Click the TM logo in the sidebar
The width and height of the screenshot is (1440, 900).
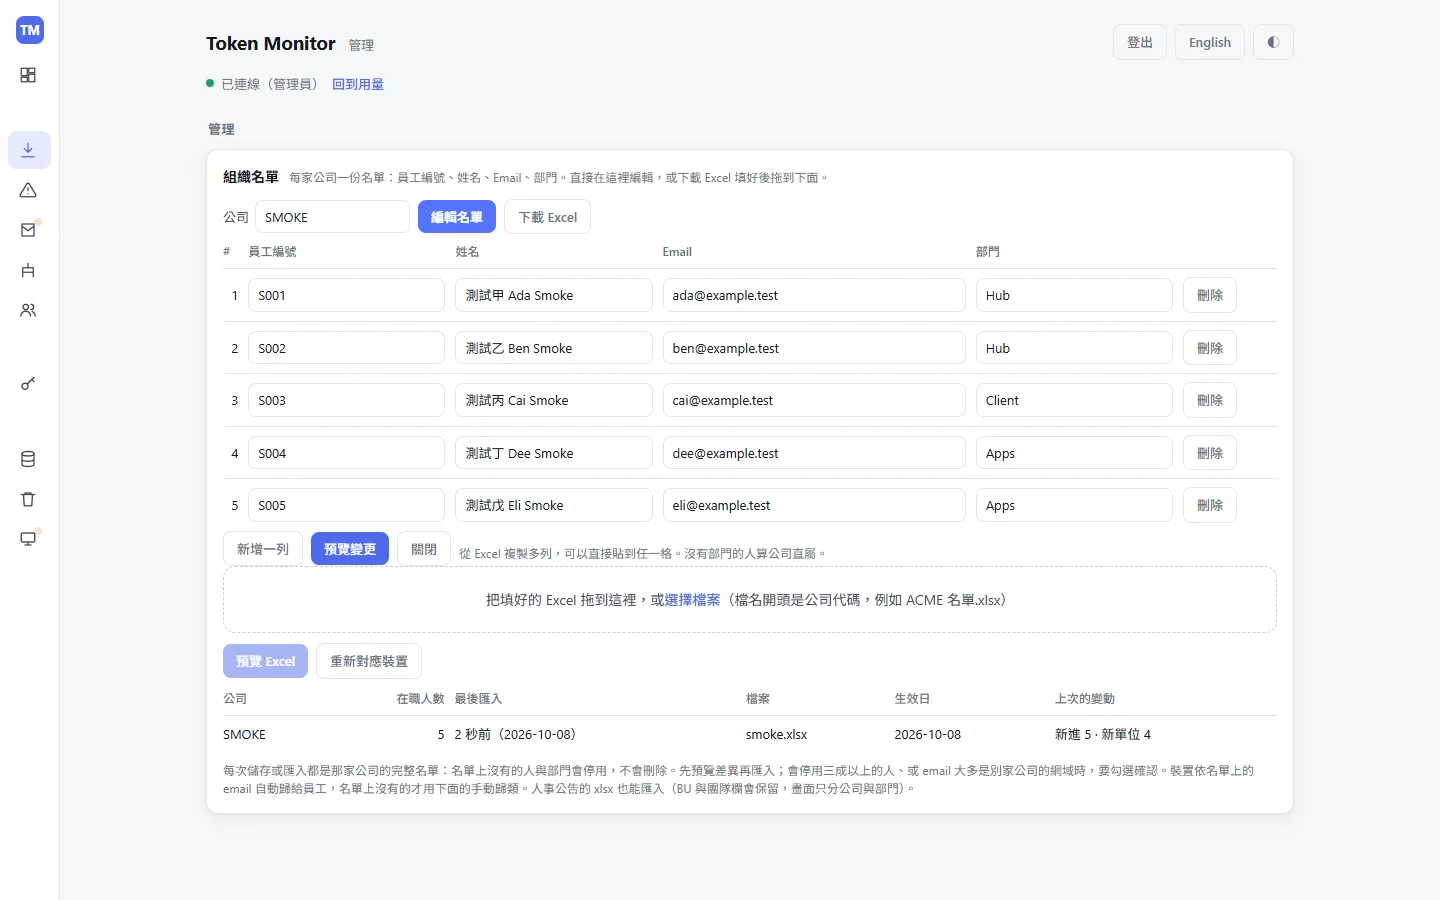30,30
